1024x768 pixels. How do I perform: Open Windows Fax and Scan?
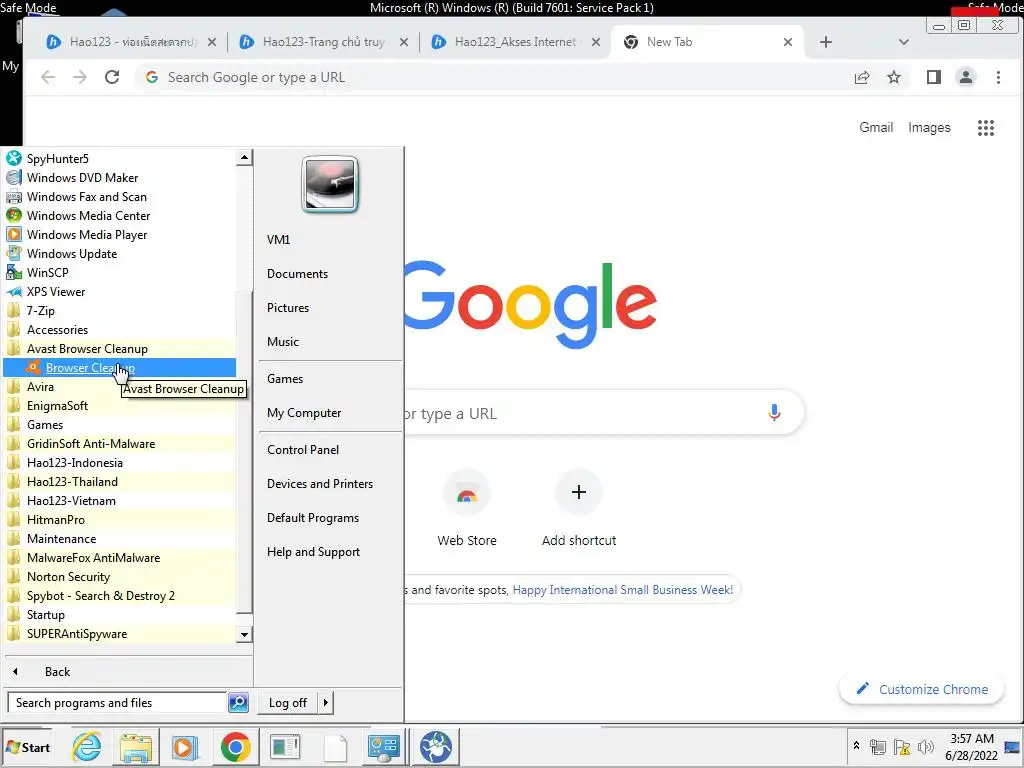[86, 197]
